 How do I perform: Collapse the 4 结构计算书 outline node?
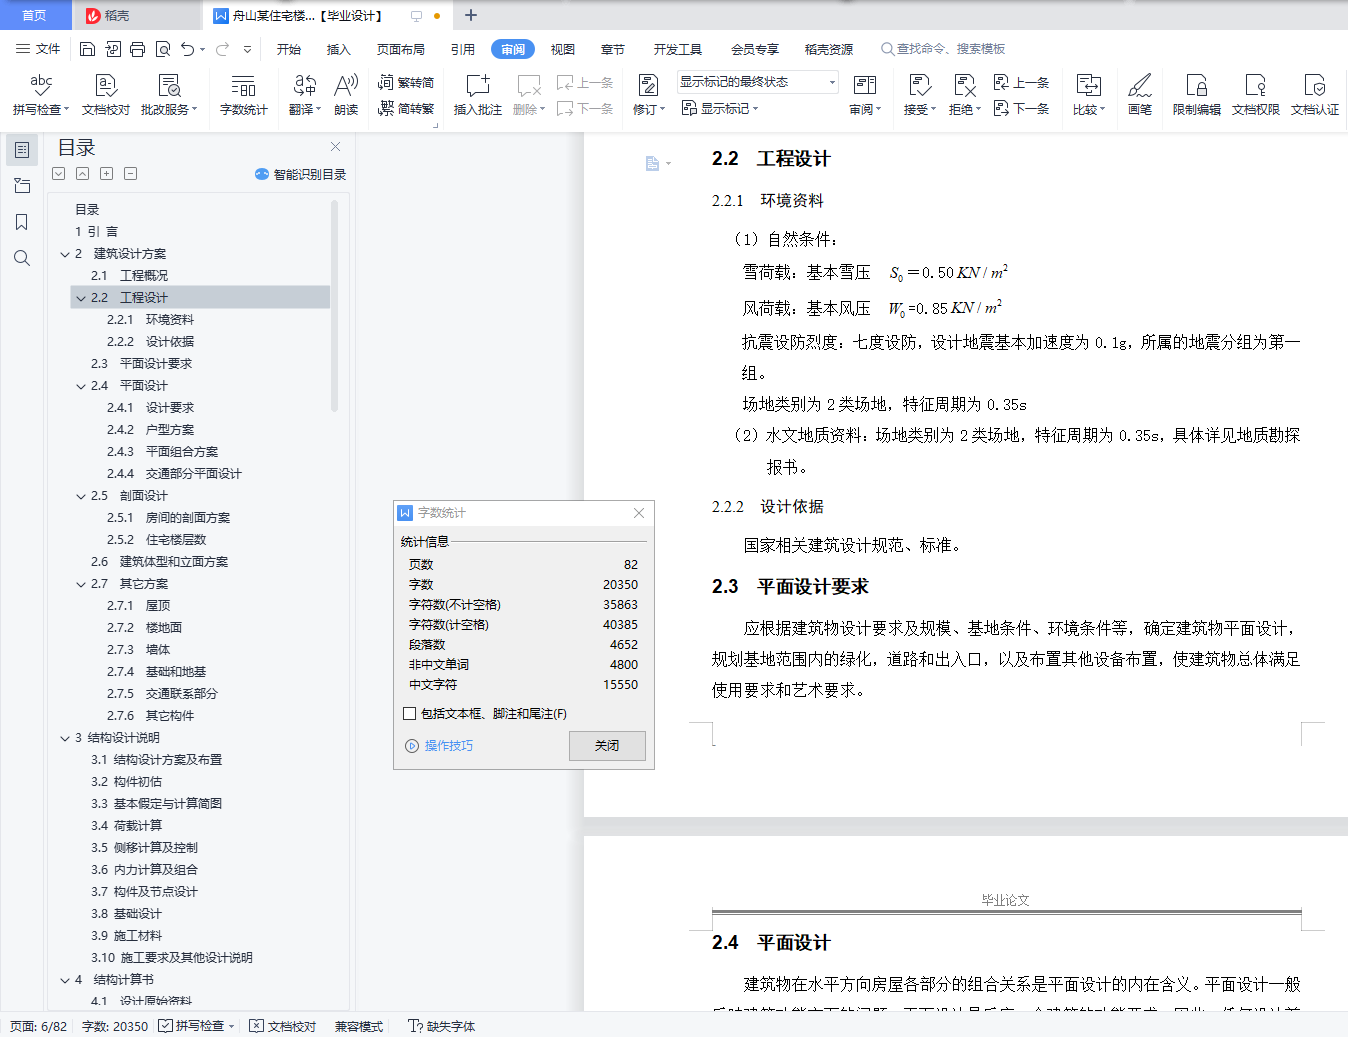click(65, 980)
